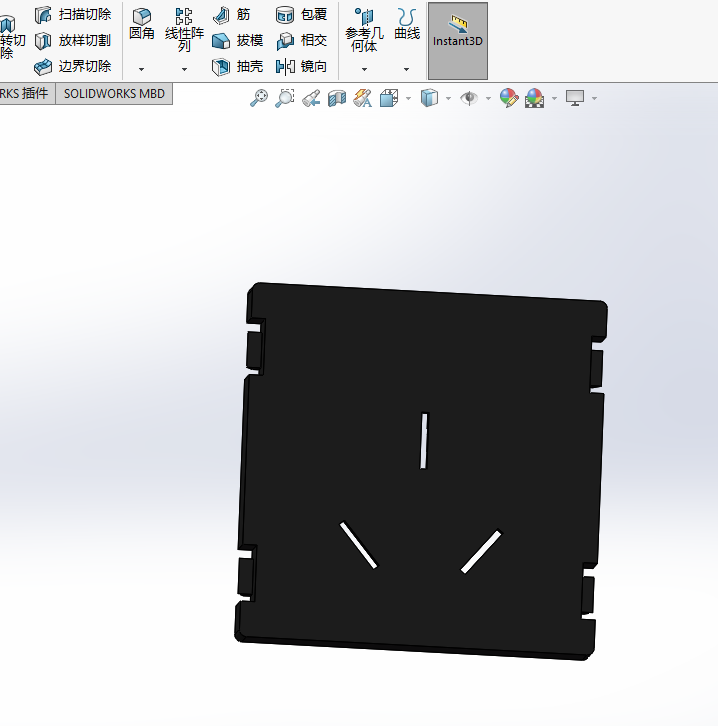Select the Wrap (包覆) tool

click(302, 15)
